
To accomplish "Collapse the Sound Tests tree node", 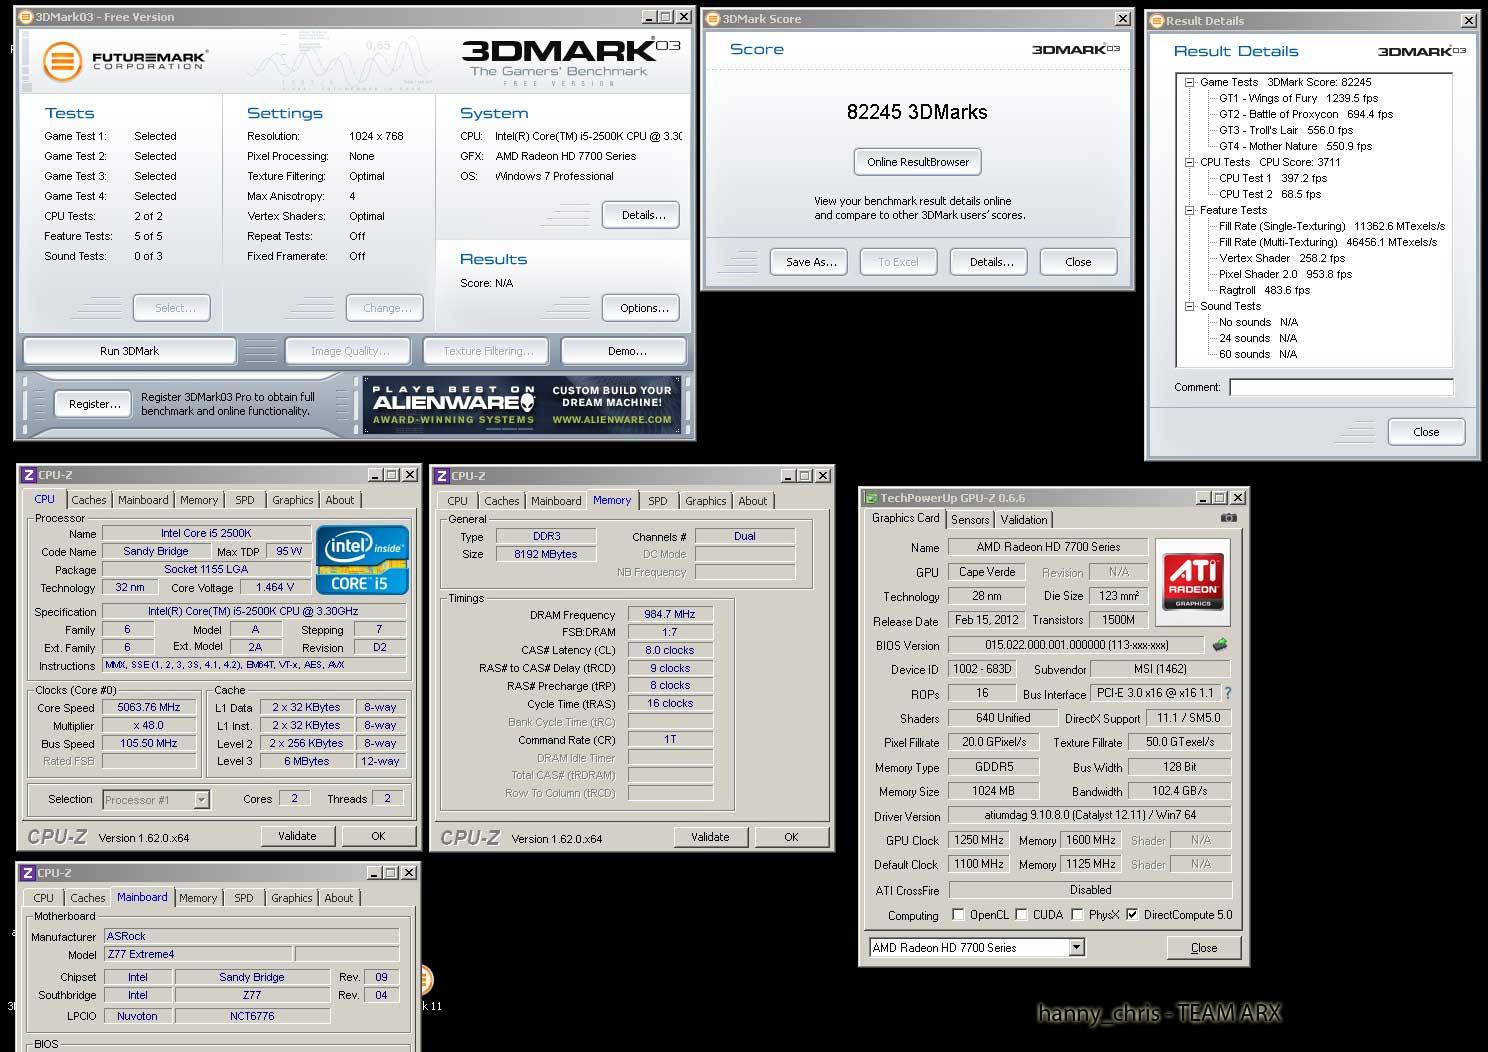I will [x=1189, y=306].
